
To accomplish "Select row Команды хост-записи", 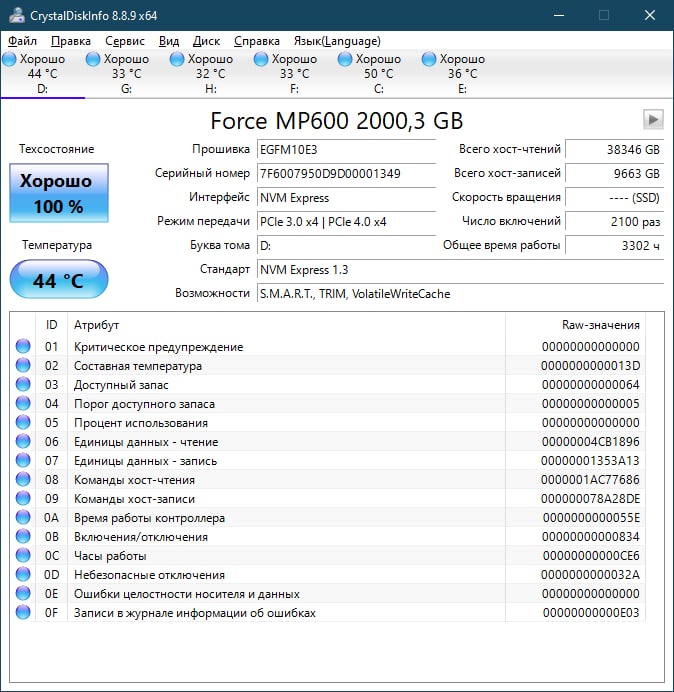I will point(328,498).
